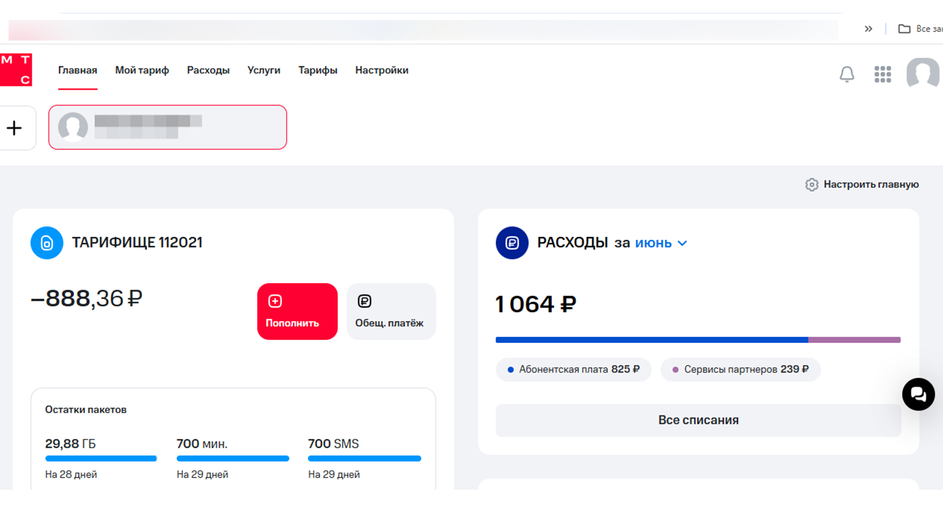Click the Сервисы партнеров 239 ₽ chip
This screenshot has height=531, width=943.
740,369
